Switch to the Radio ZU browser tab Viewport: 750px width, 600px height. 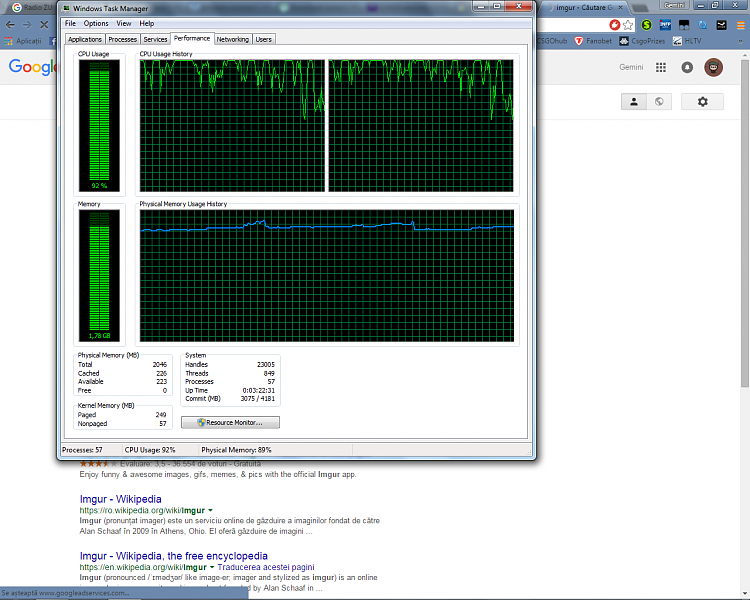point(32,7)
